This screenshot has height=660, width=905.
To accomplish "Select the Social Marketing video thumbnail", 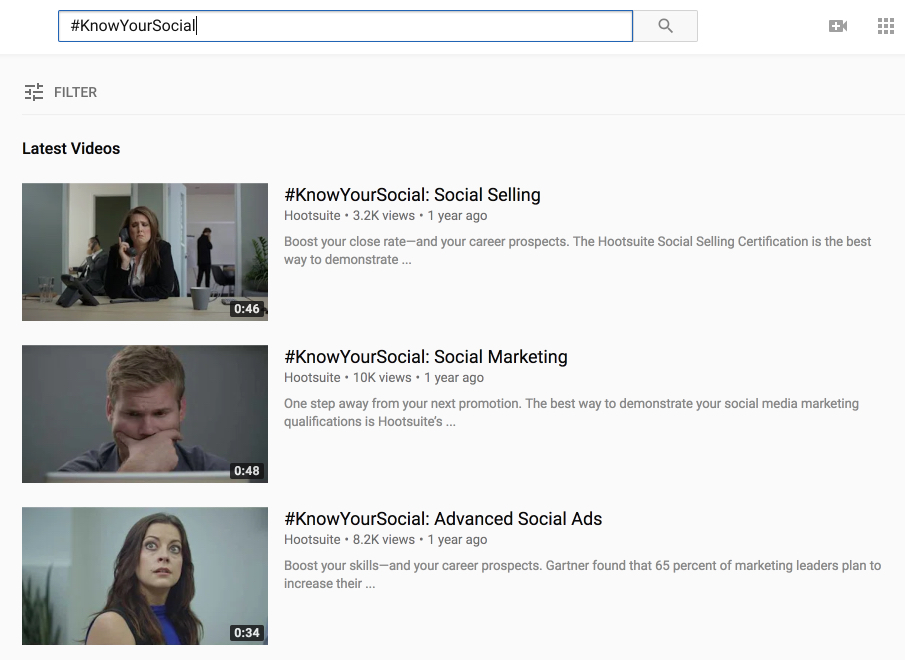I will (145, 413).
